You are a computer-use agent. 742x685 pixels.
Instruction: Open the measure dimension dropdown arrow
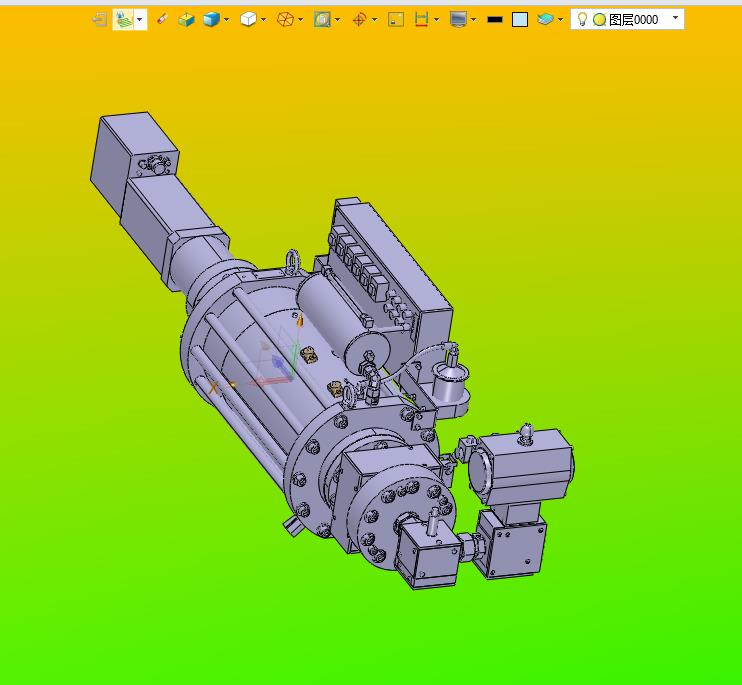coord(436,20)
